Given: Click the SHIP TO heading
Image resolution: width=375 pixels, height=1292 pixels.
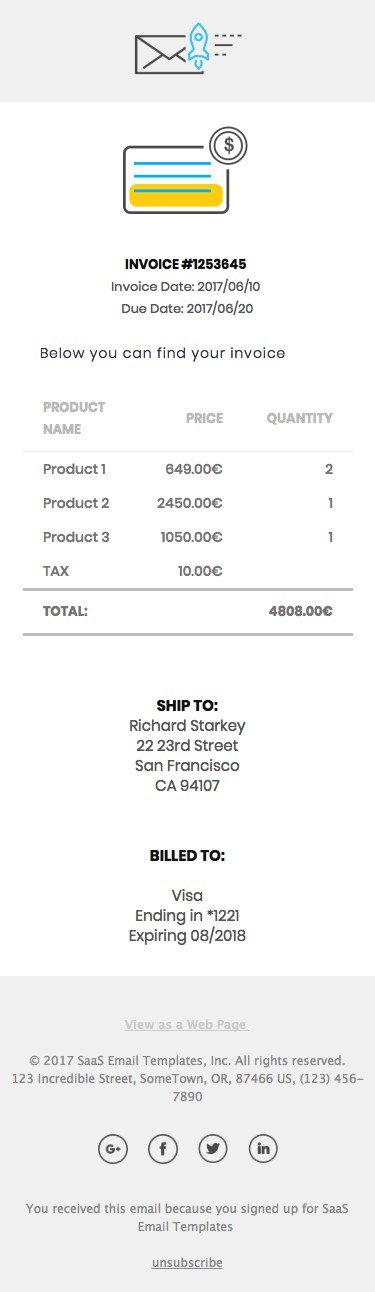Looking at the screenshot, I should click(x=187, y=705).
